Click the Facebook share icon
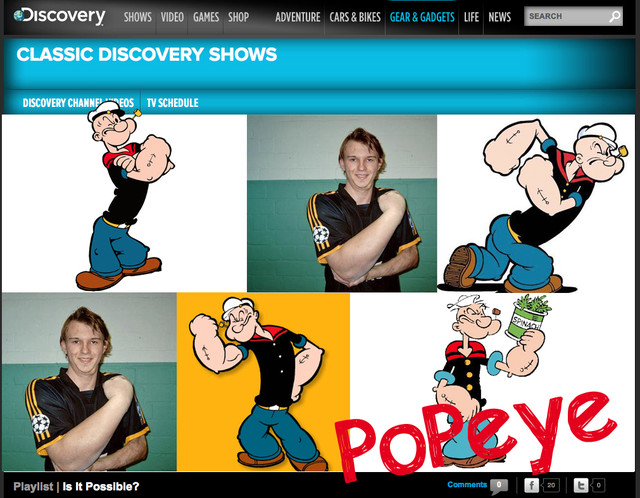Image resolution: width=640 pixels, height=498 pixels. click(531, 485)
